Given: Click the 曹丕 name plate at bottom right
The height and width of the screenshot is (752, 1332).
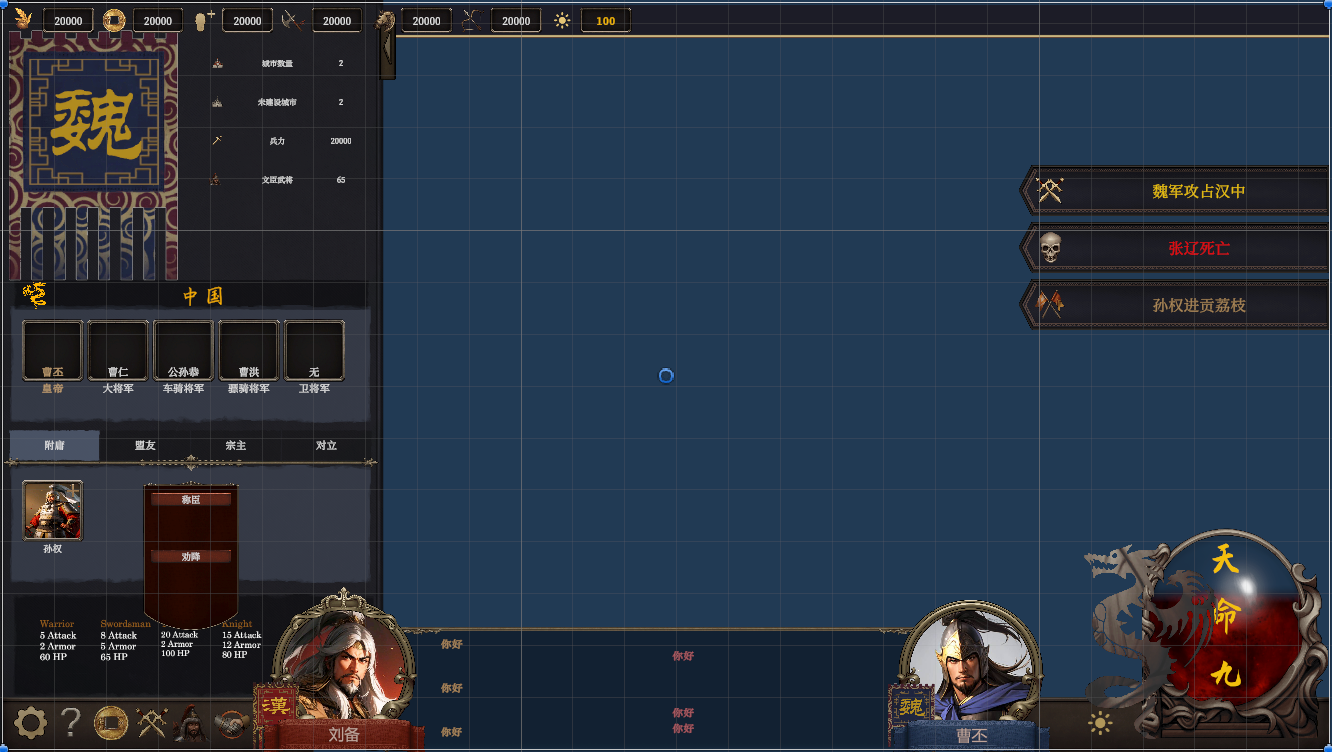Looking at the screenshot, I should point(971,736).
